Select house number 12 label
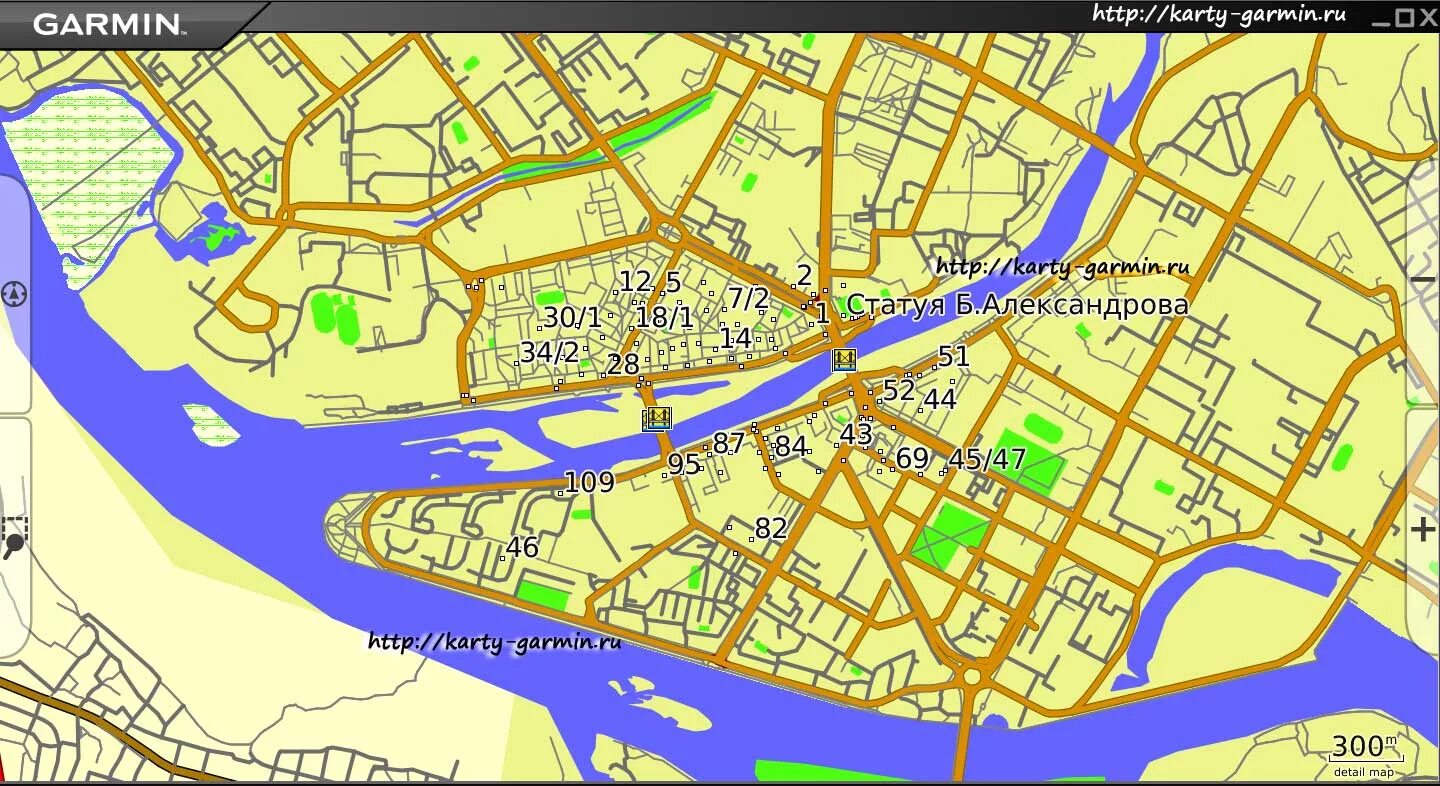 click(635, 282)
